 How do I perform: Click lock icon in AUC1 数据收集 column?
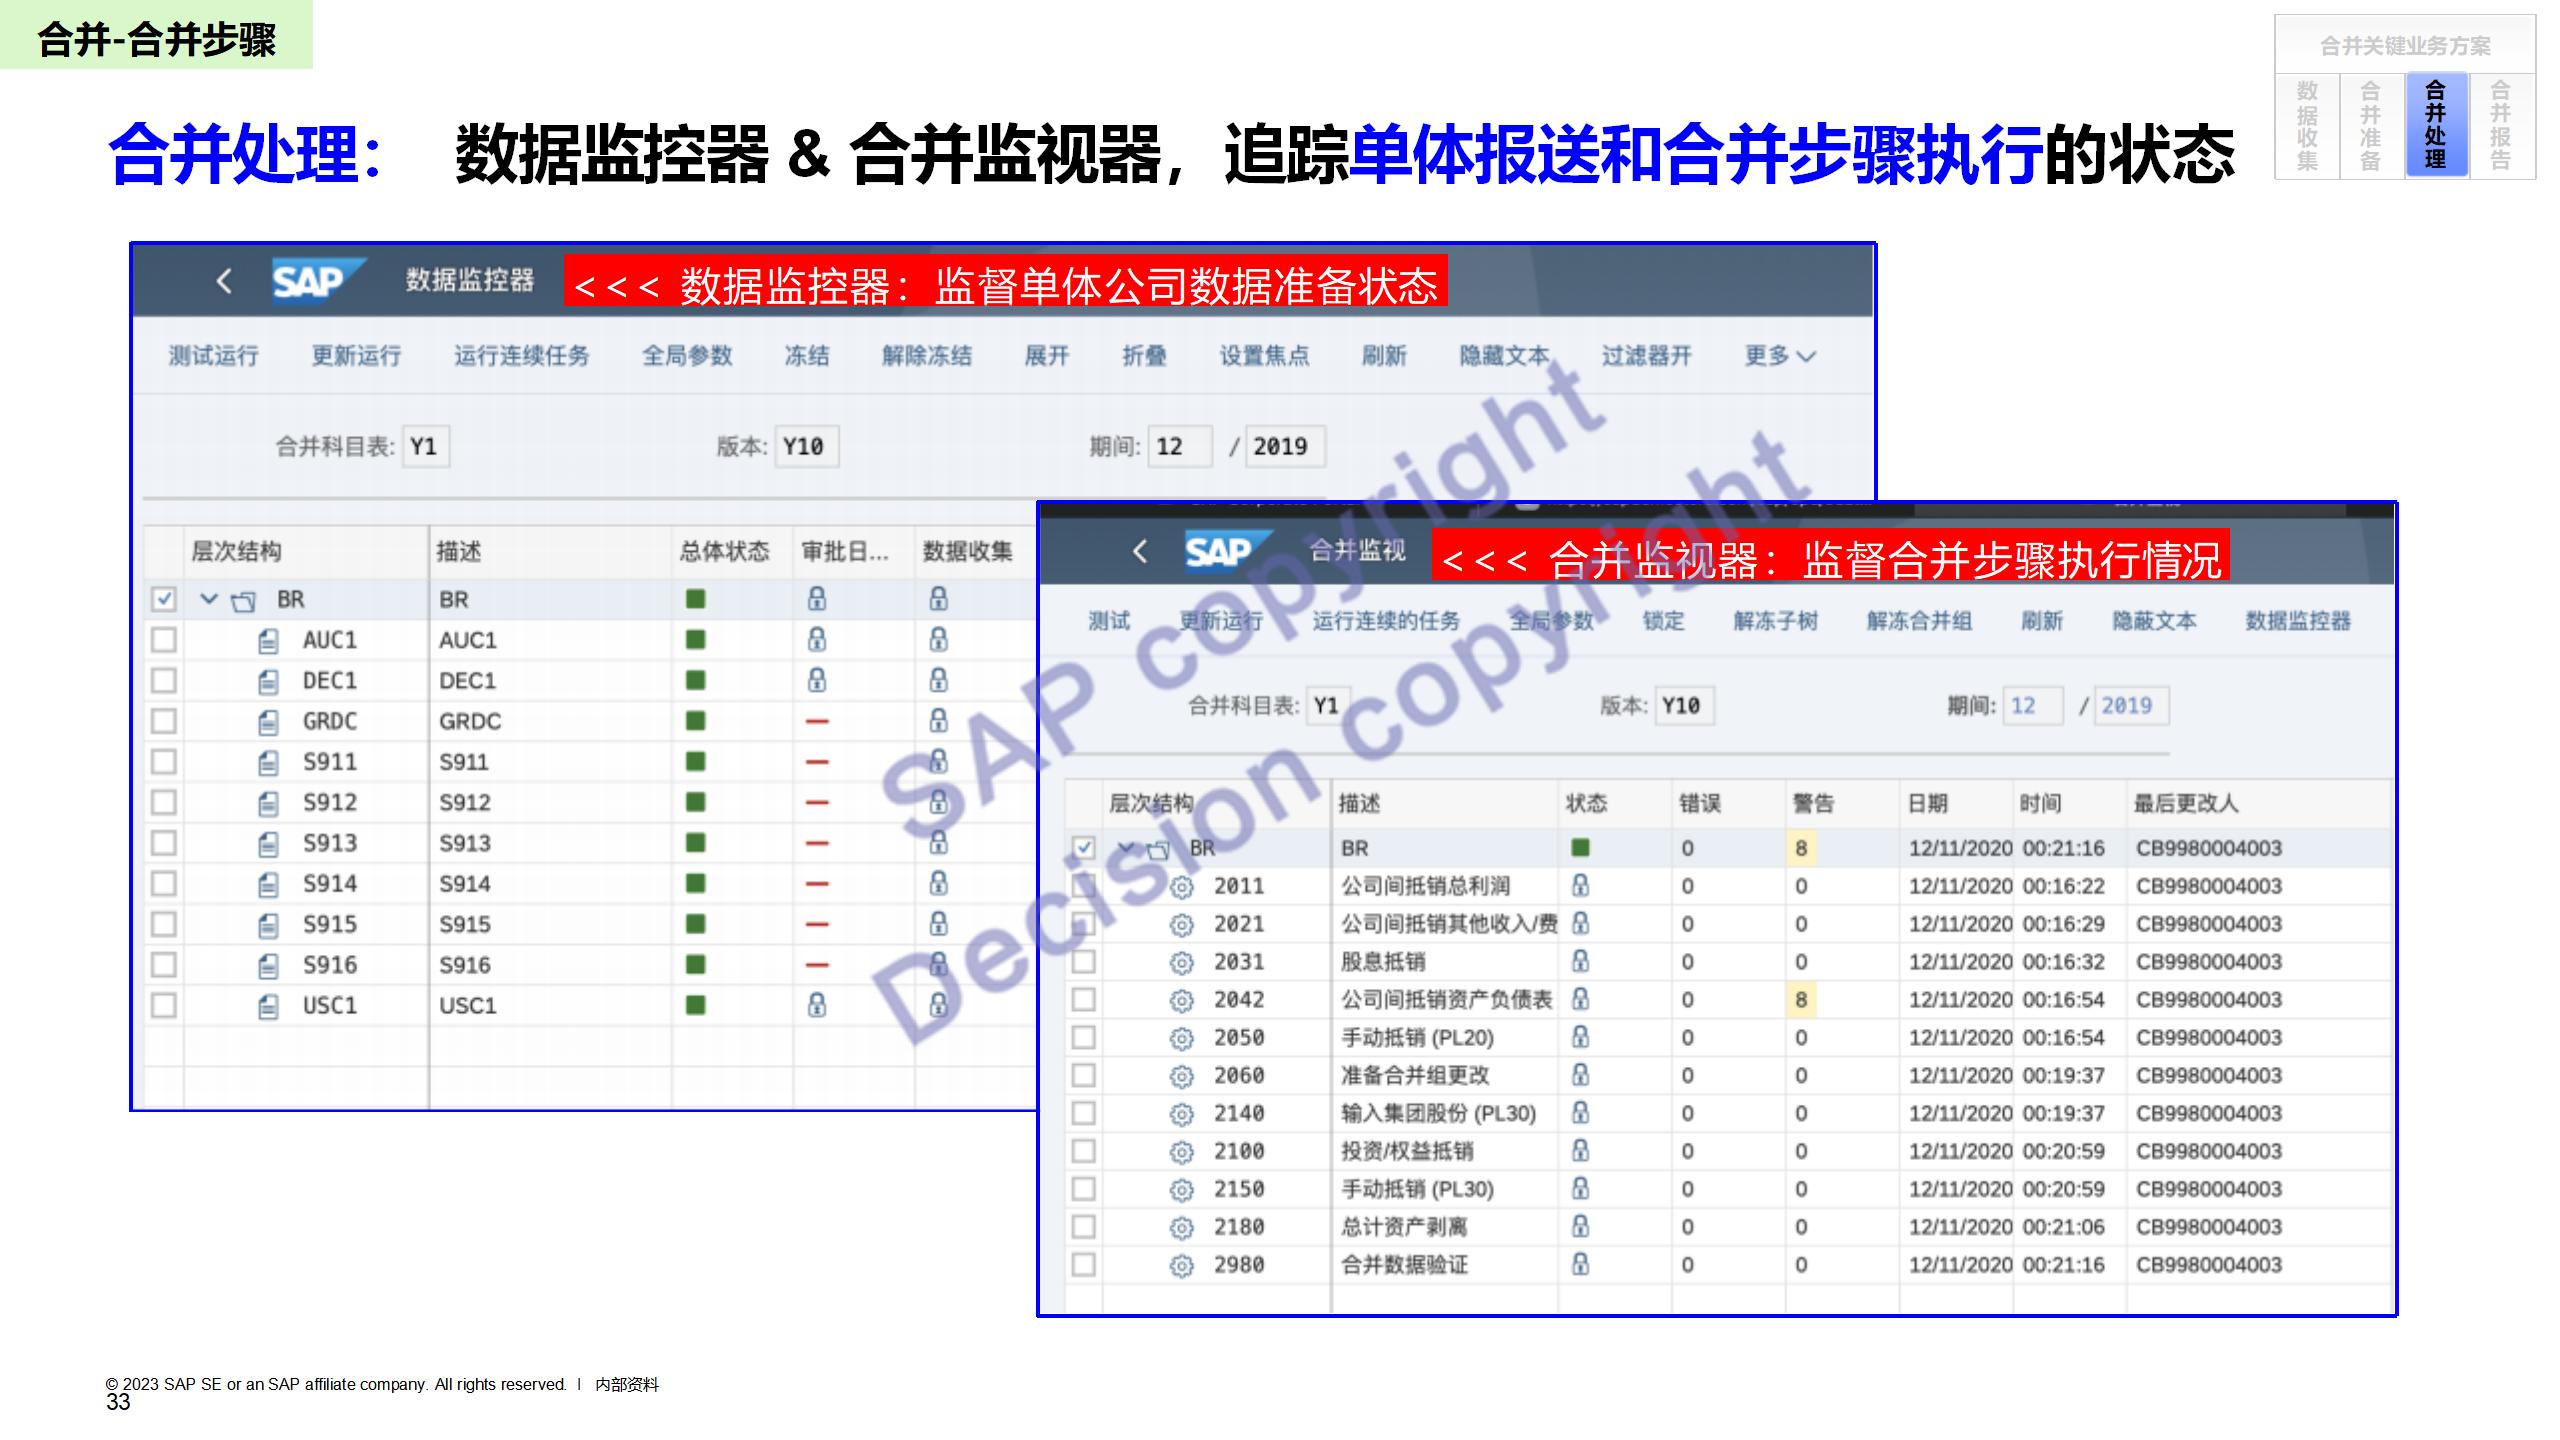(938, 640)
